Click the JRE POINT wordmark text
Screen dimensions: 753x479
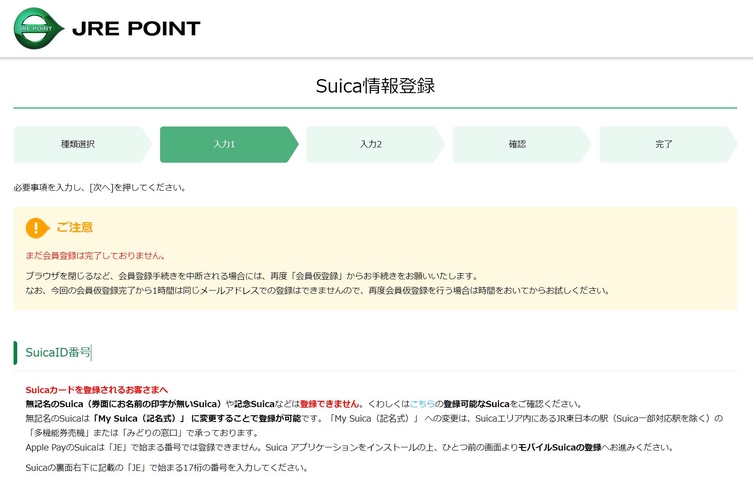(136, 29)
